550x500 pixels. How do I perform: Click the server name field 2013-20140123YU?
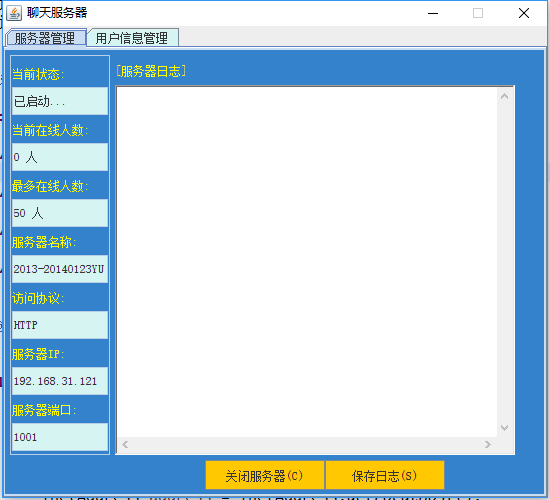pyautogui.click(x=60, y=269)
